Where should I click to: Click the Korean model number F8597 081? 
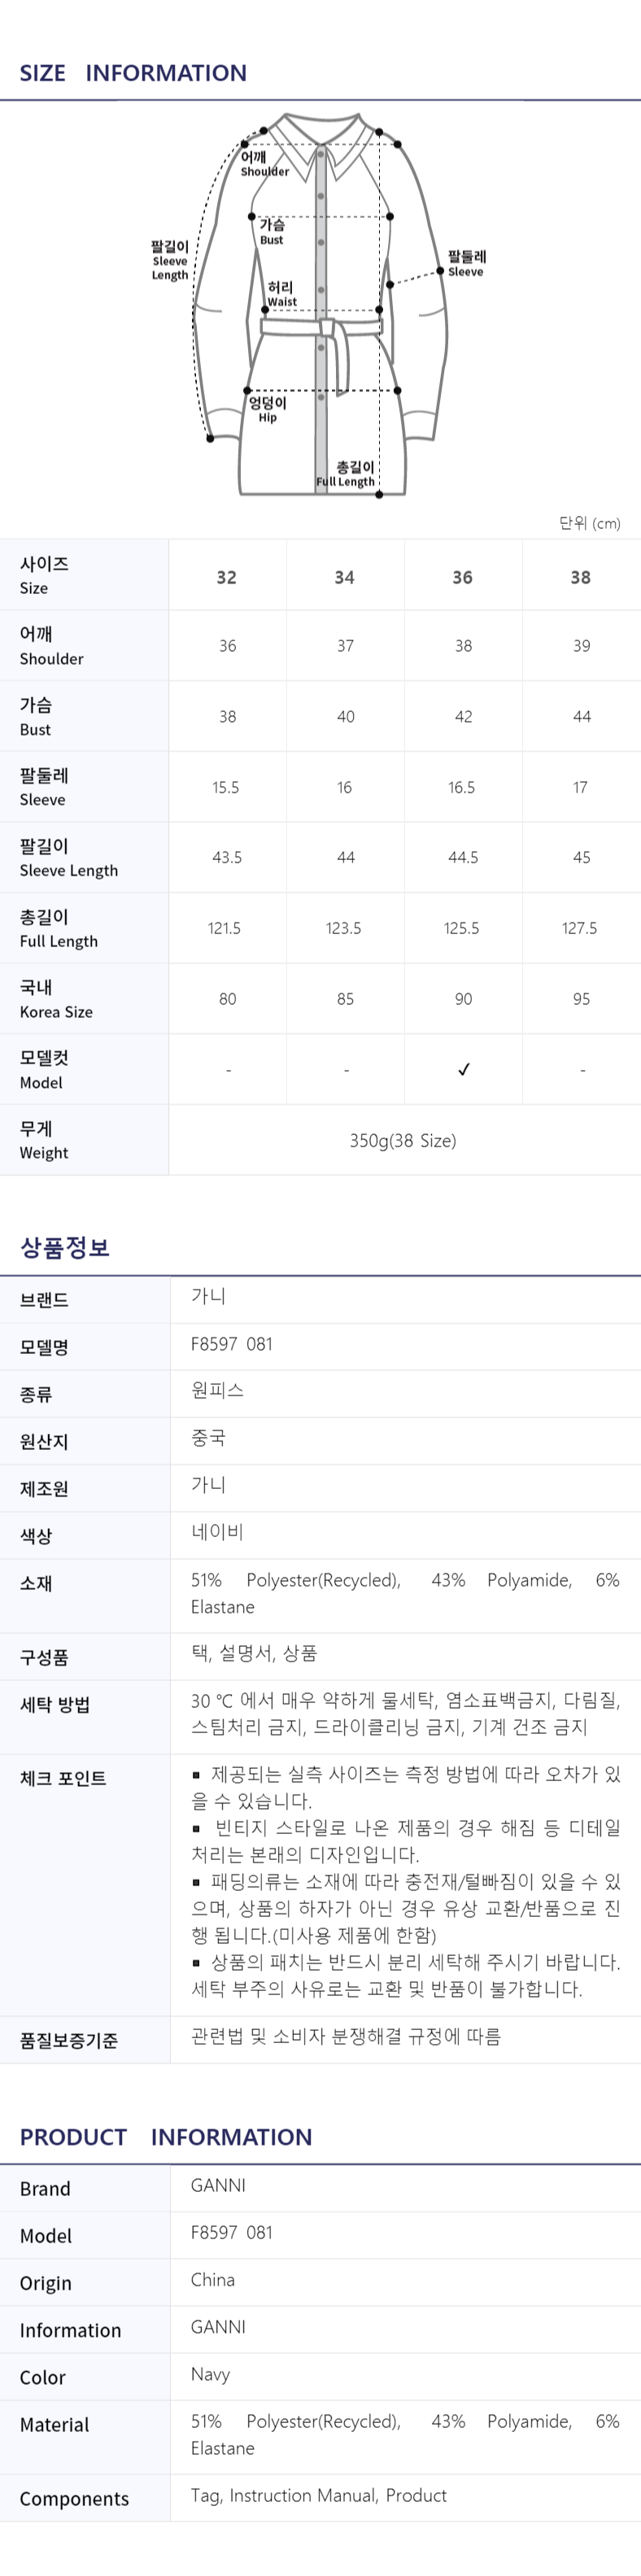point(231,1344)
